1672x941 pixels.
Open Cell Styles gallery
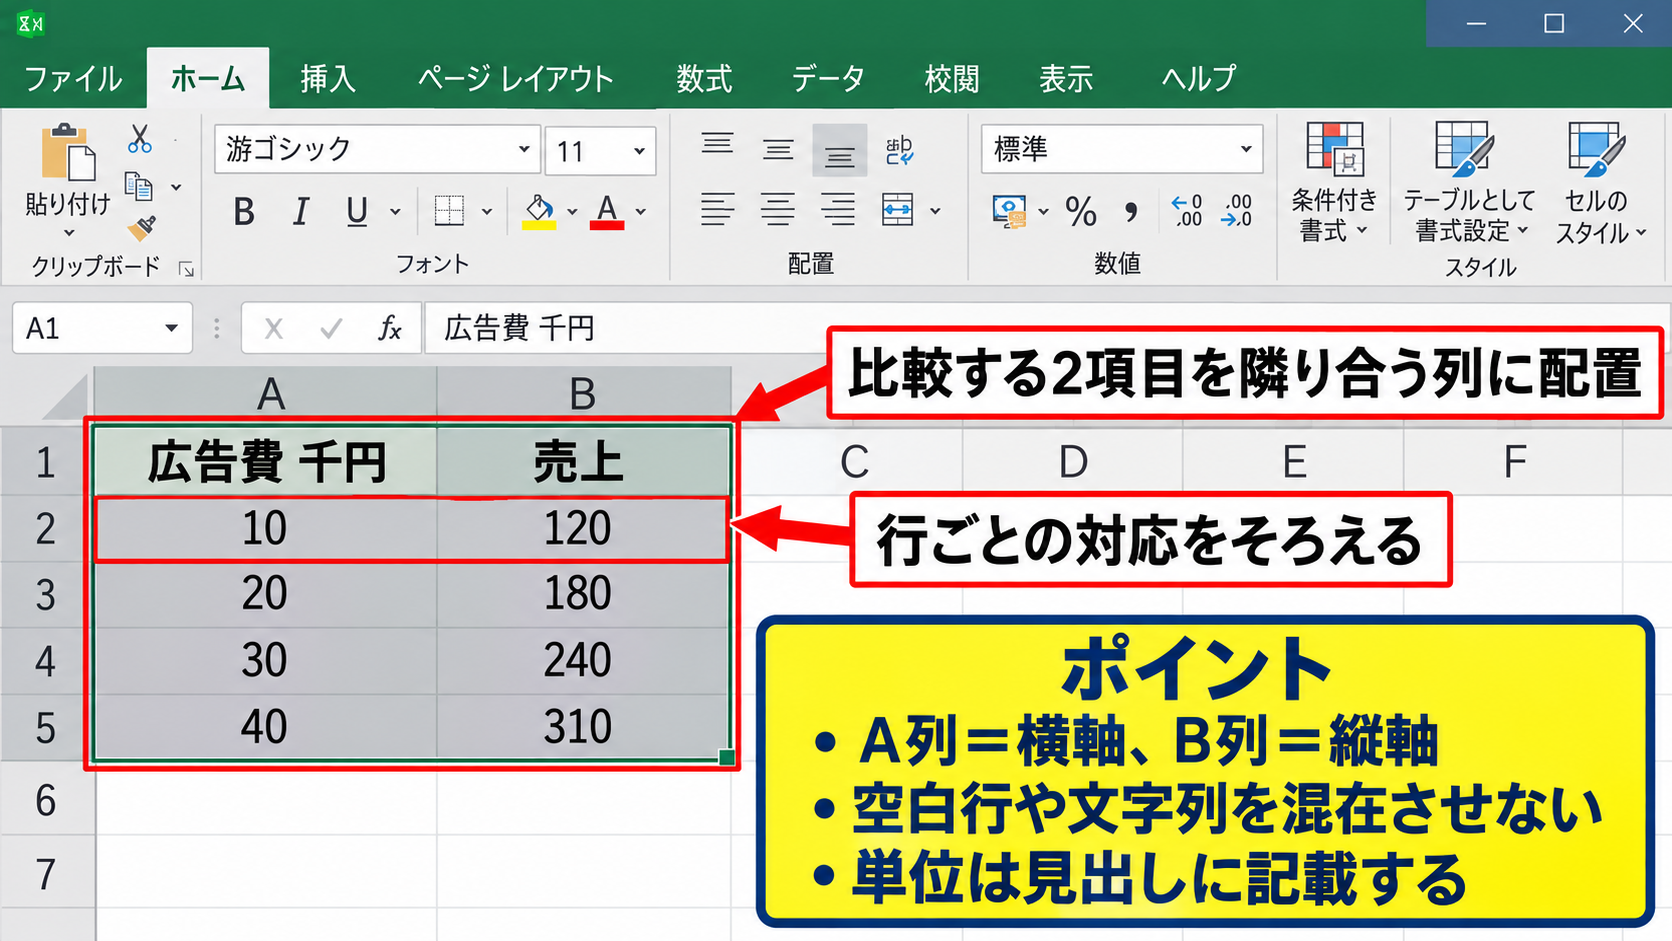[1600, 182]
